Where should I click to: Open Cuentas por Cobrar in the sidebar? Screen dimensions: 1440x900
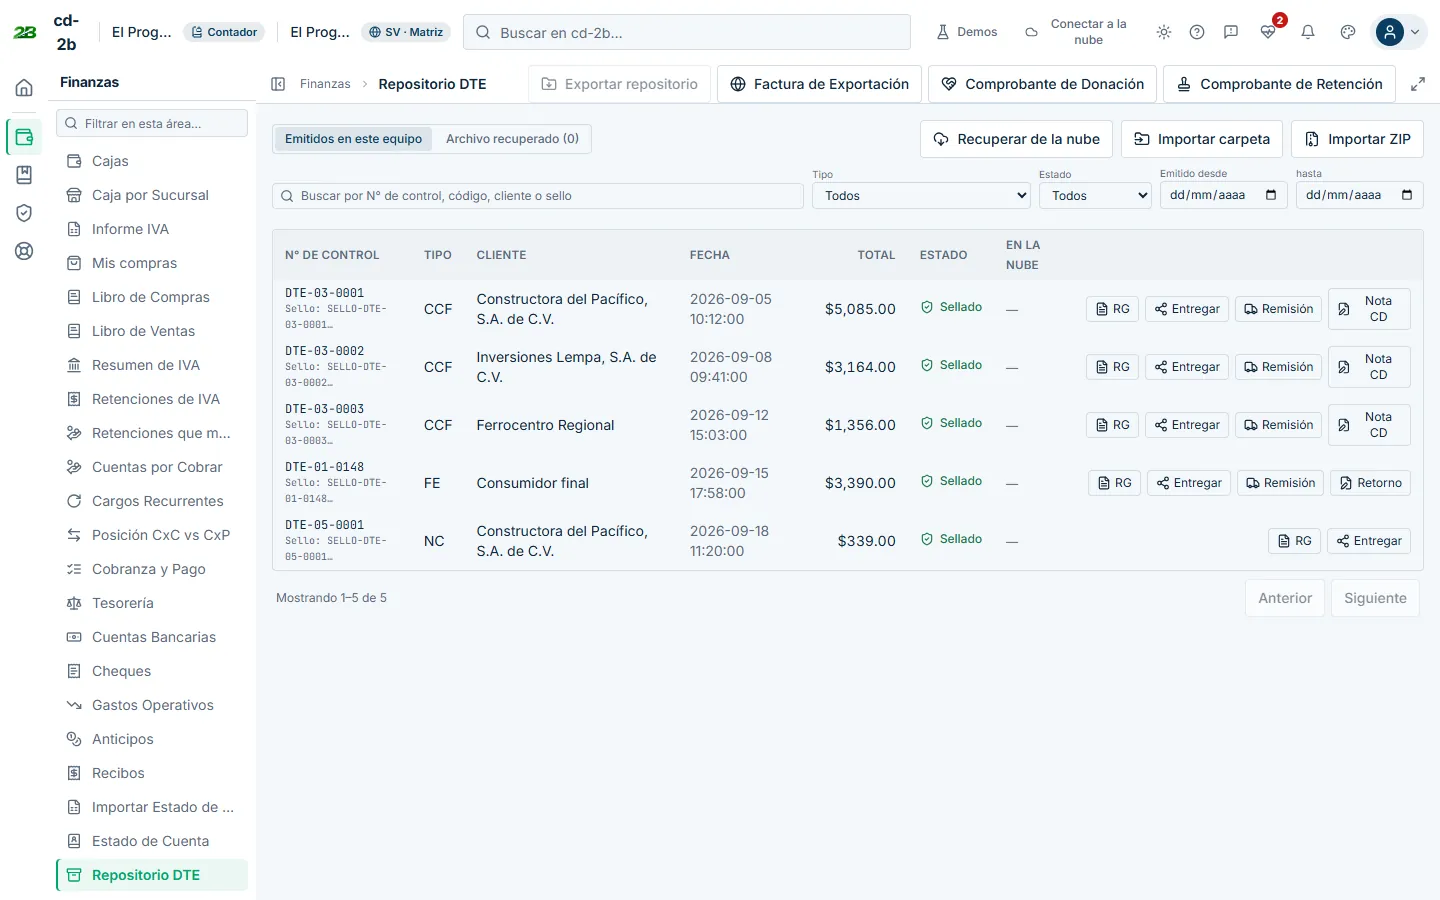point(152,467)
